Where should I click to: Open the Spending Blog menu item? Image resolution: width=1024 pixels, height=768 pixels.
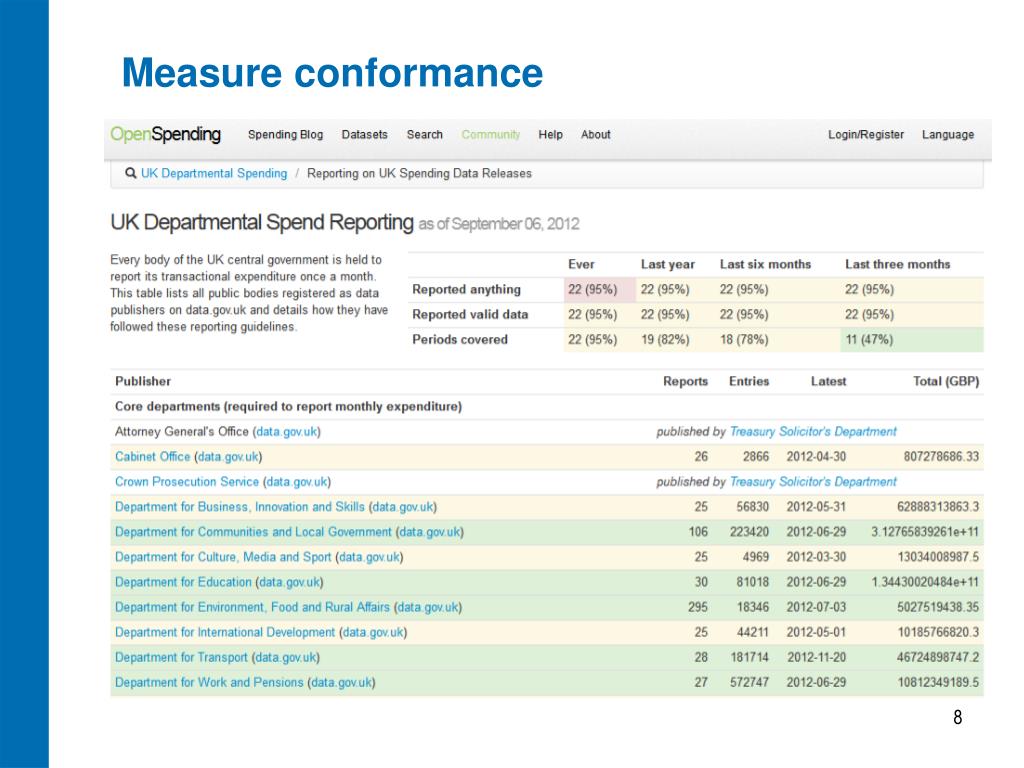click(x=285, y=135)
